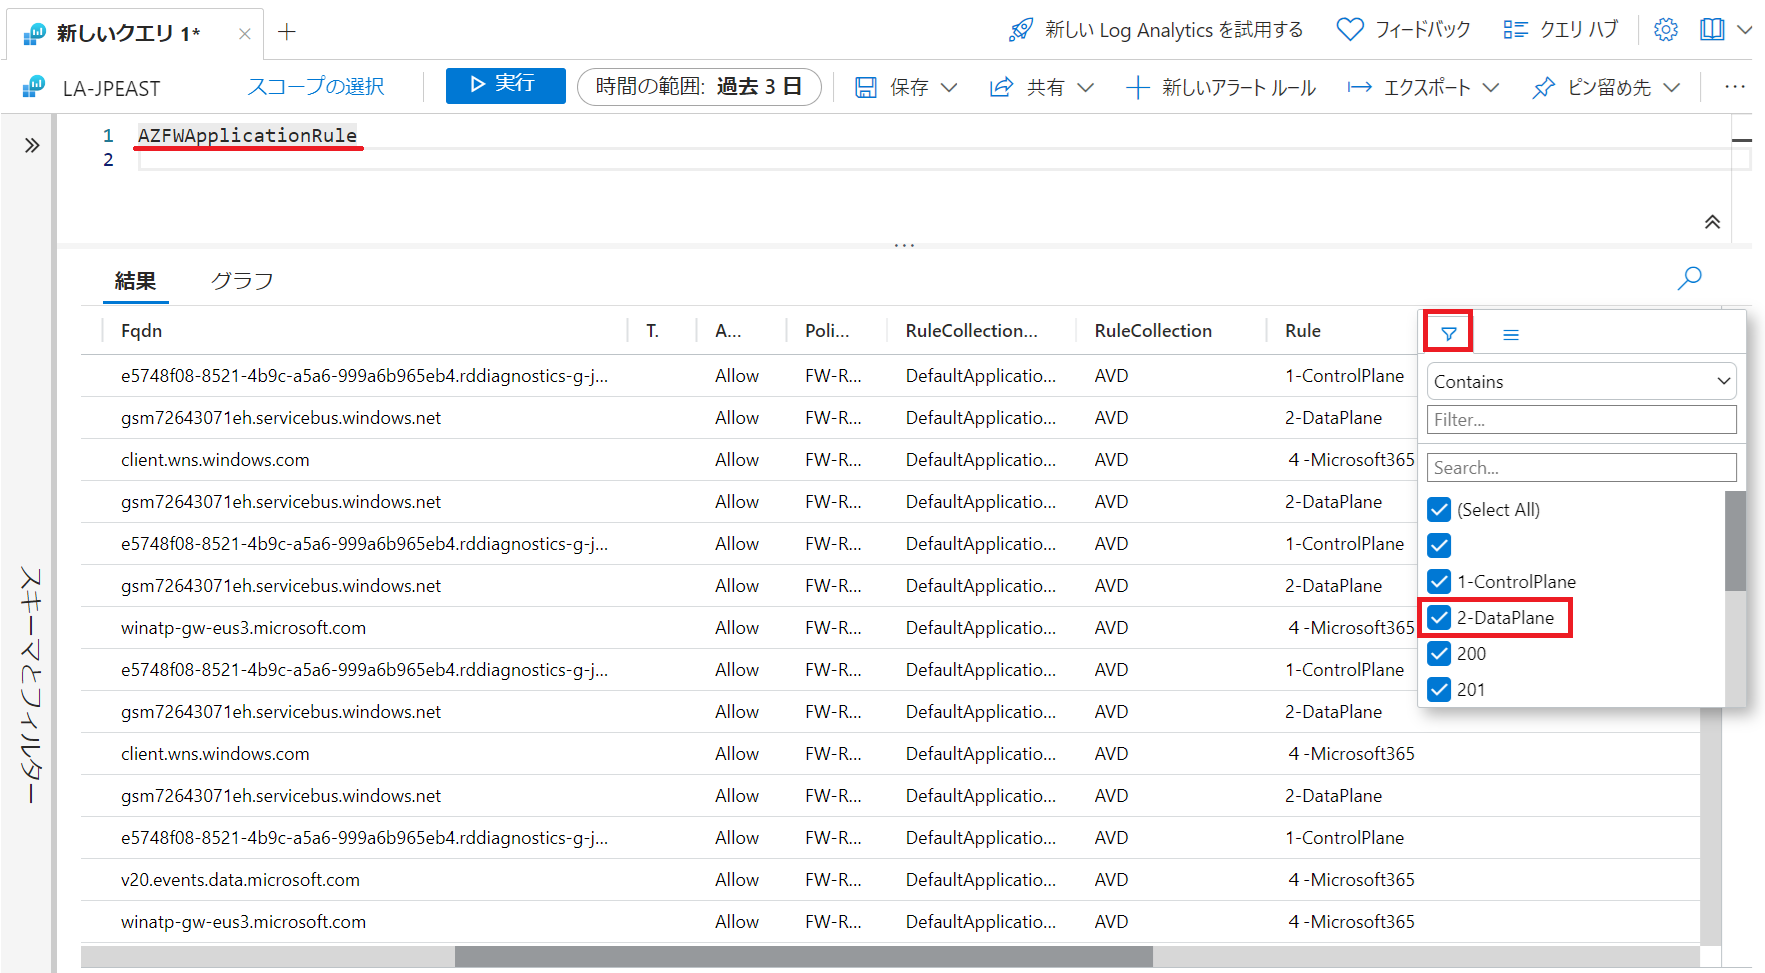Click the A... column header
The width and height of the screenshot is (1765, 973).
point(728,331)
